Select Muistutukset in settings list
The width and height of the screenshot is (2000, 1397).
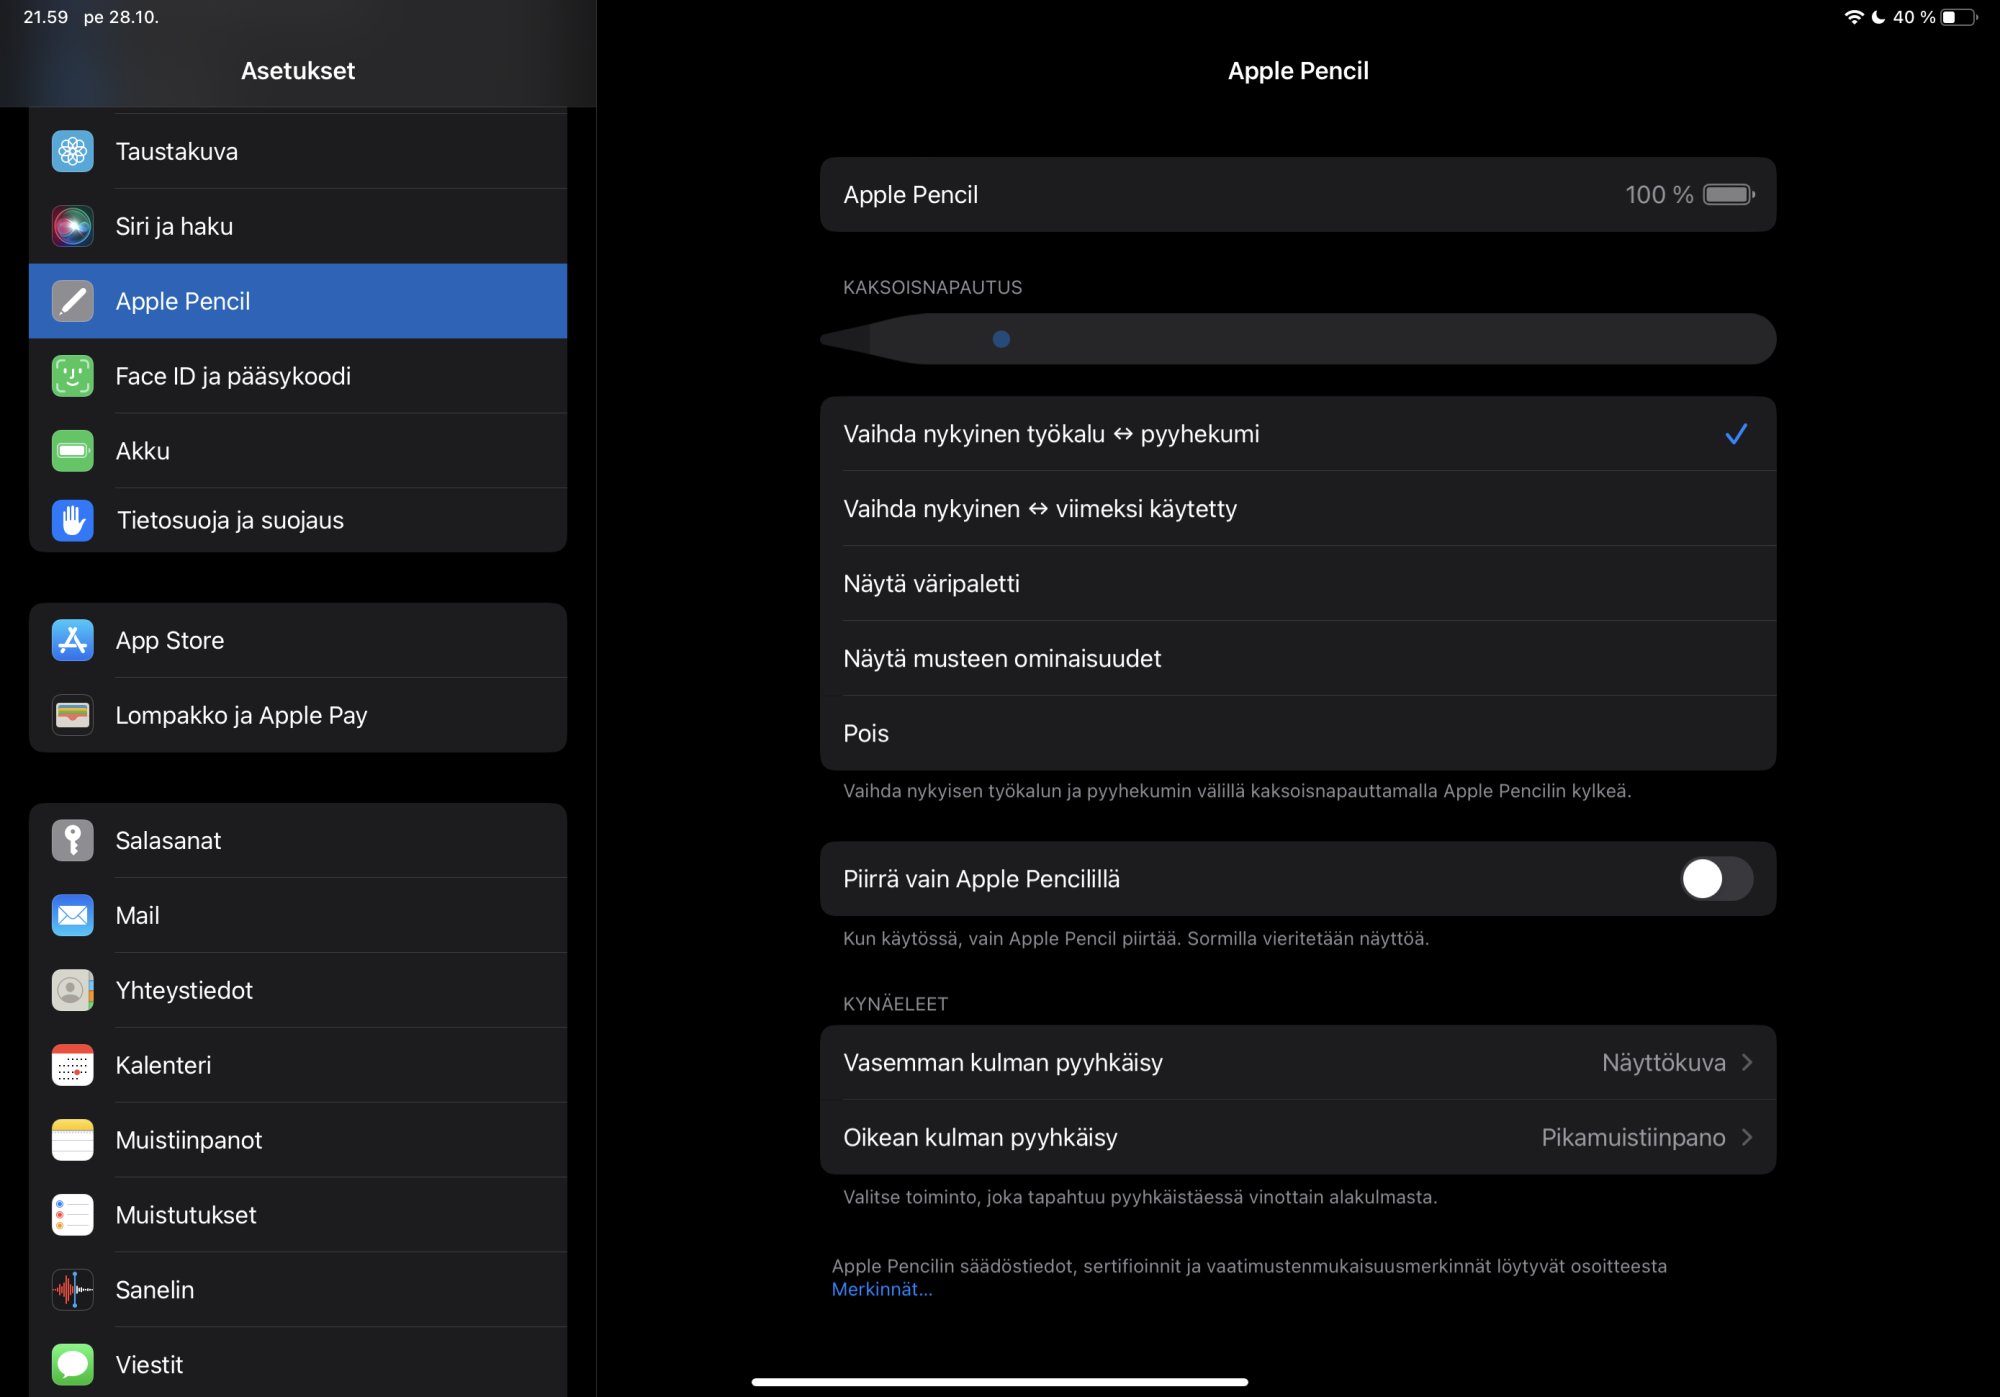186,1215
